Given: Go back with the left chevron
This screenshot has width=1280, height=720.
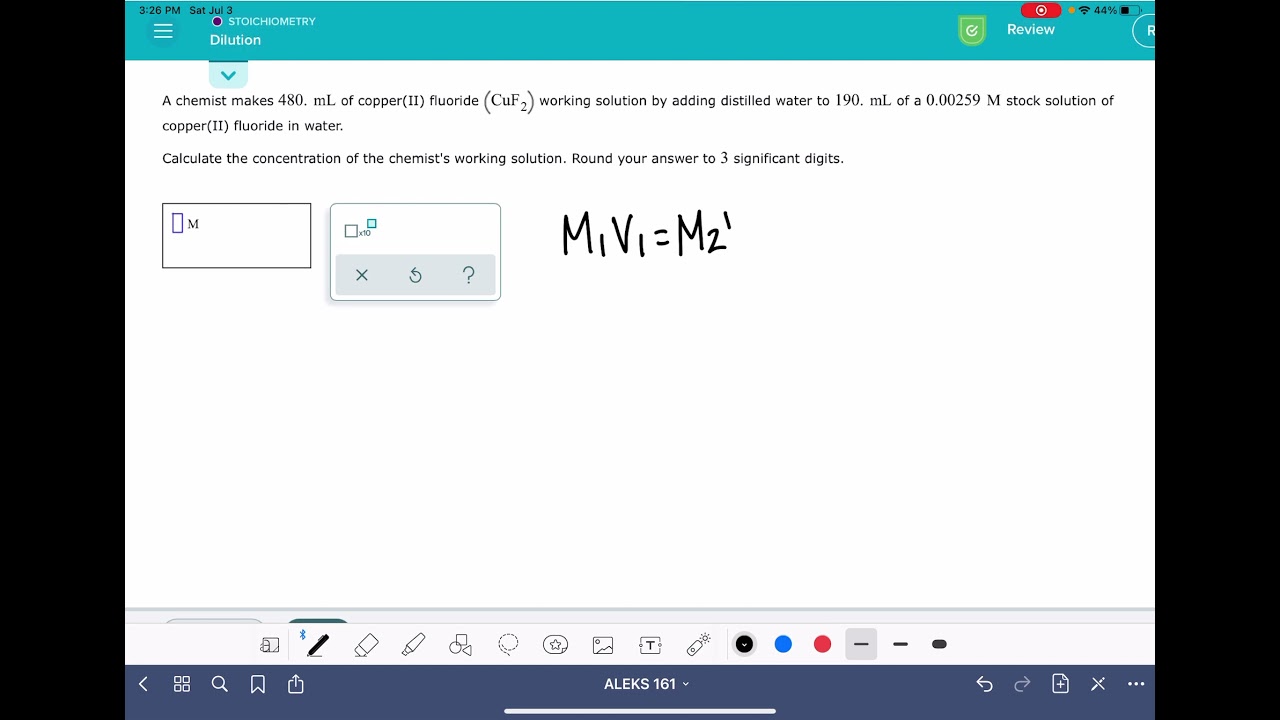Looking at the screenshot, I should point(143,684).
